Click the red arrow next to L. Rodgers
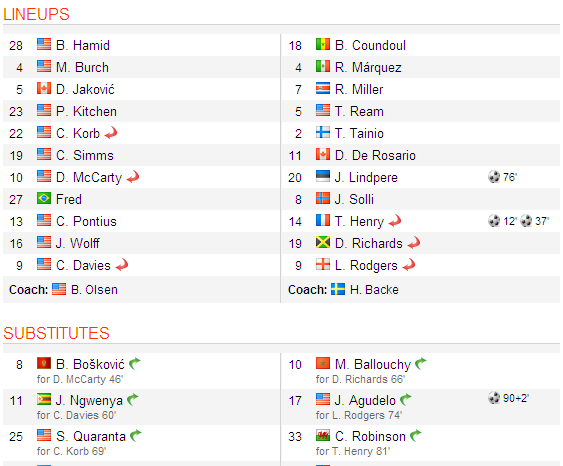563x466 pixels. pos(409,265)
